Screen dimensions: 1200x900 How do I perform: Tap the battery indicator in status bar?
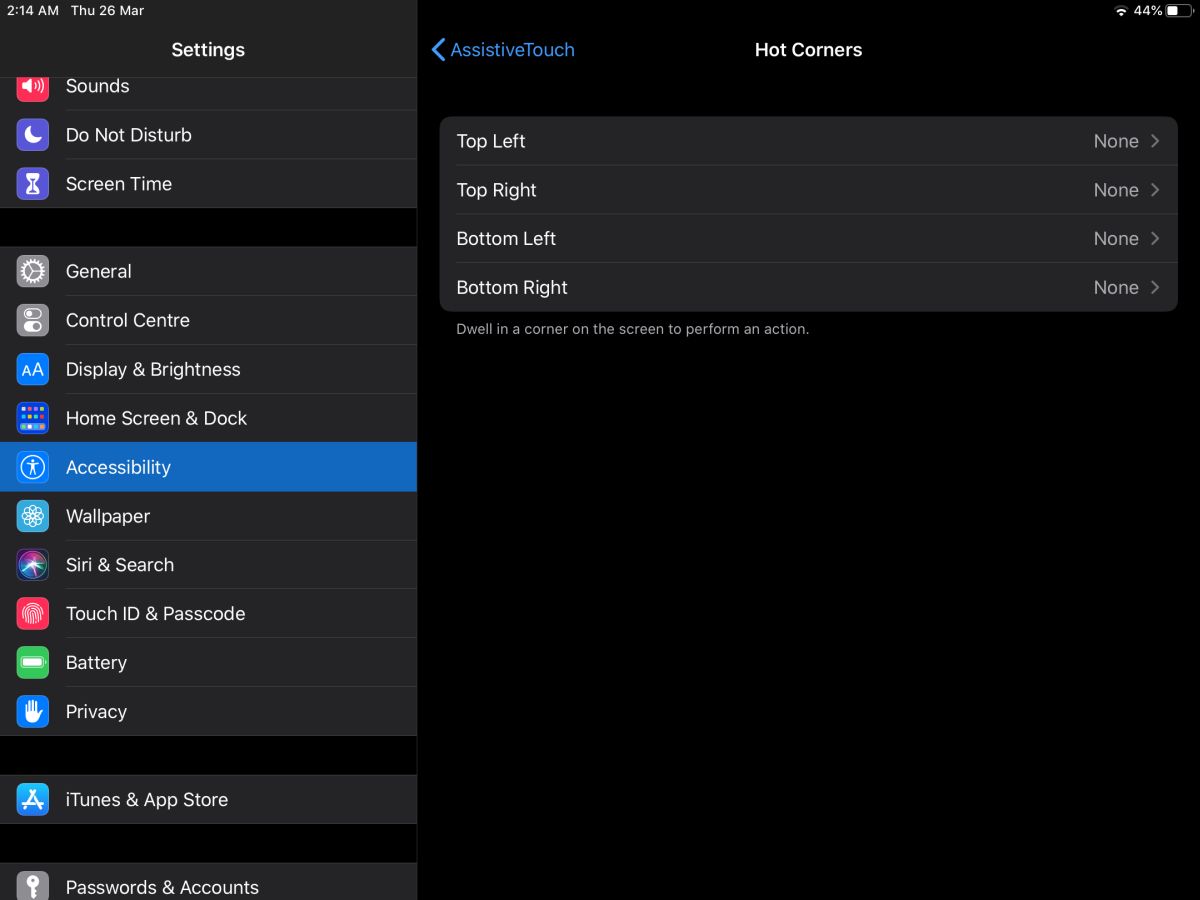(x=1178, y=11)
